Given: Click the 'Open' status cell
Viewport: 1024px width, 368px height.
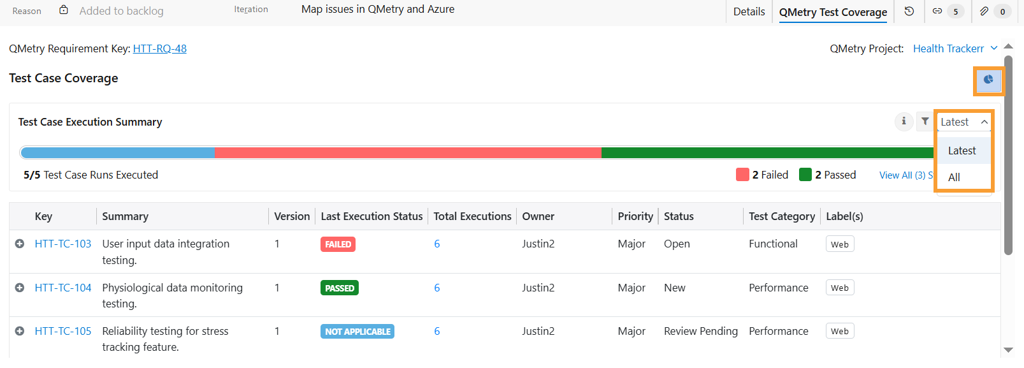Looking at the screenshot, I should point(677,243).
